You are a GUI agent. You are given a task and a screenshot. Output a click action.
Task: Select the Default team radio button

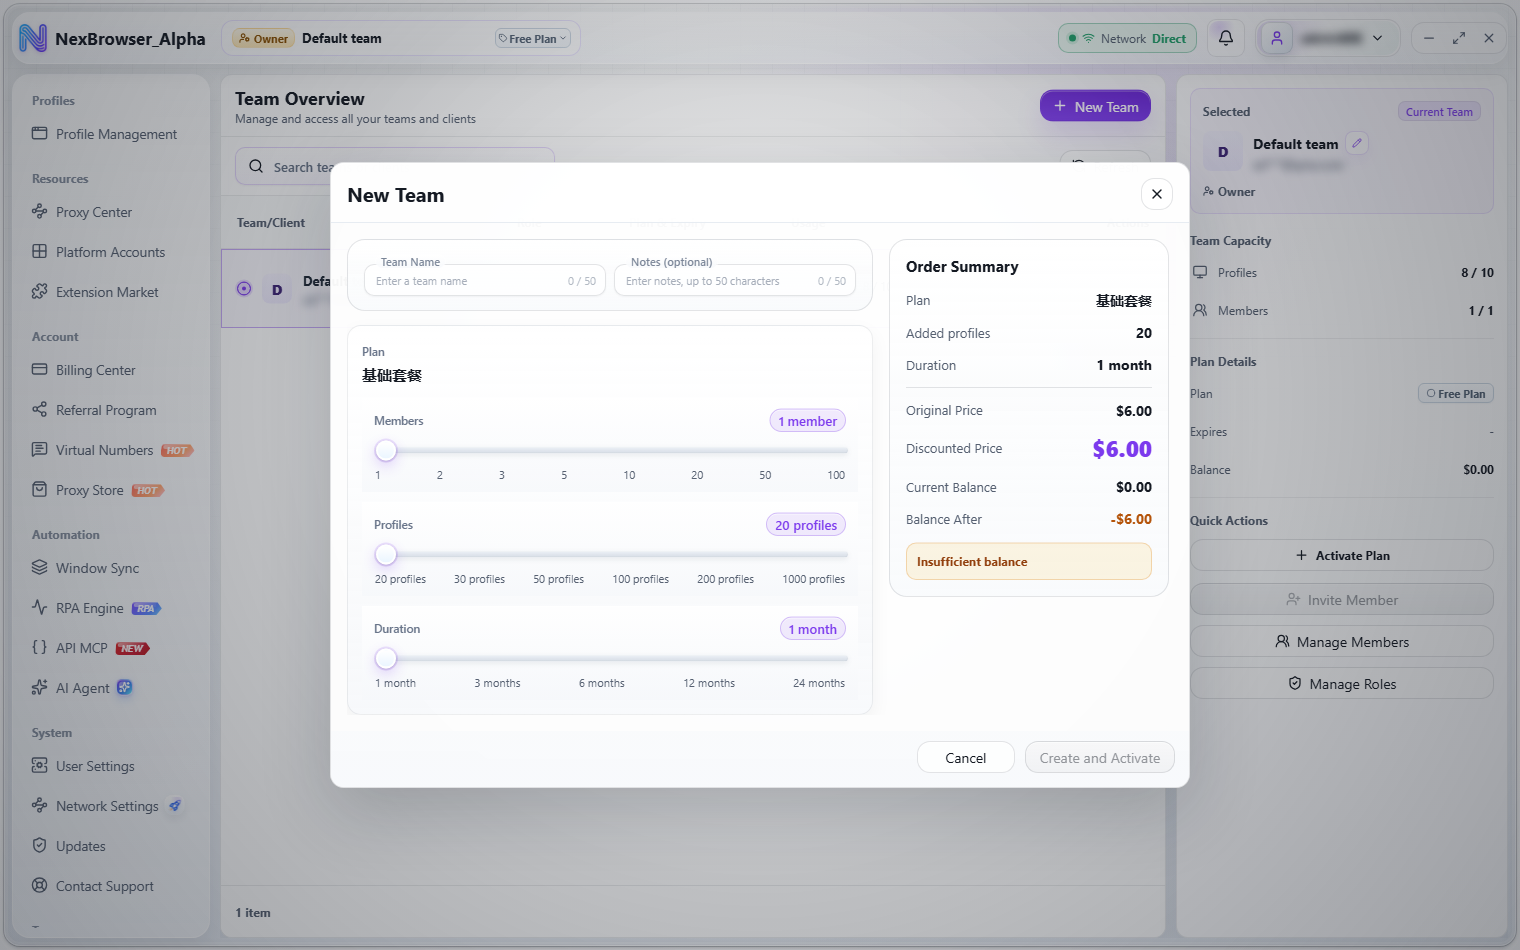click(x=244, y=289)
